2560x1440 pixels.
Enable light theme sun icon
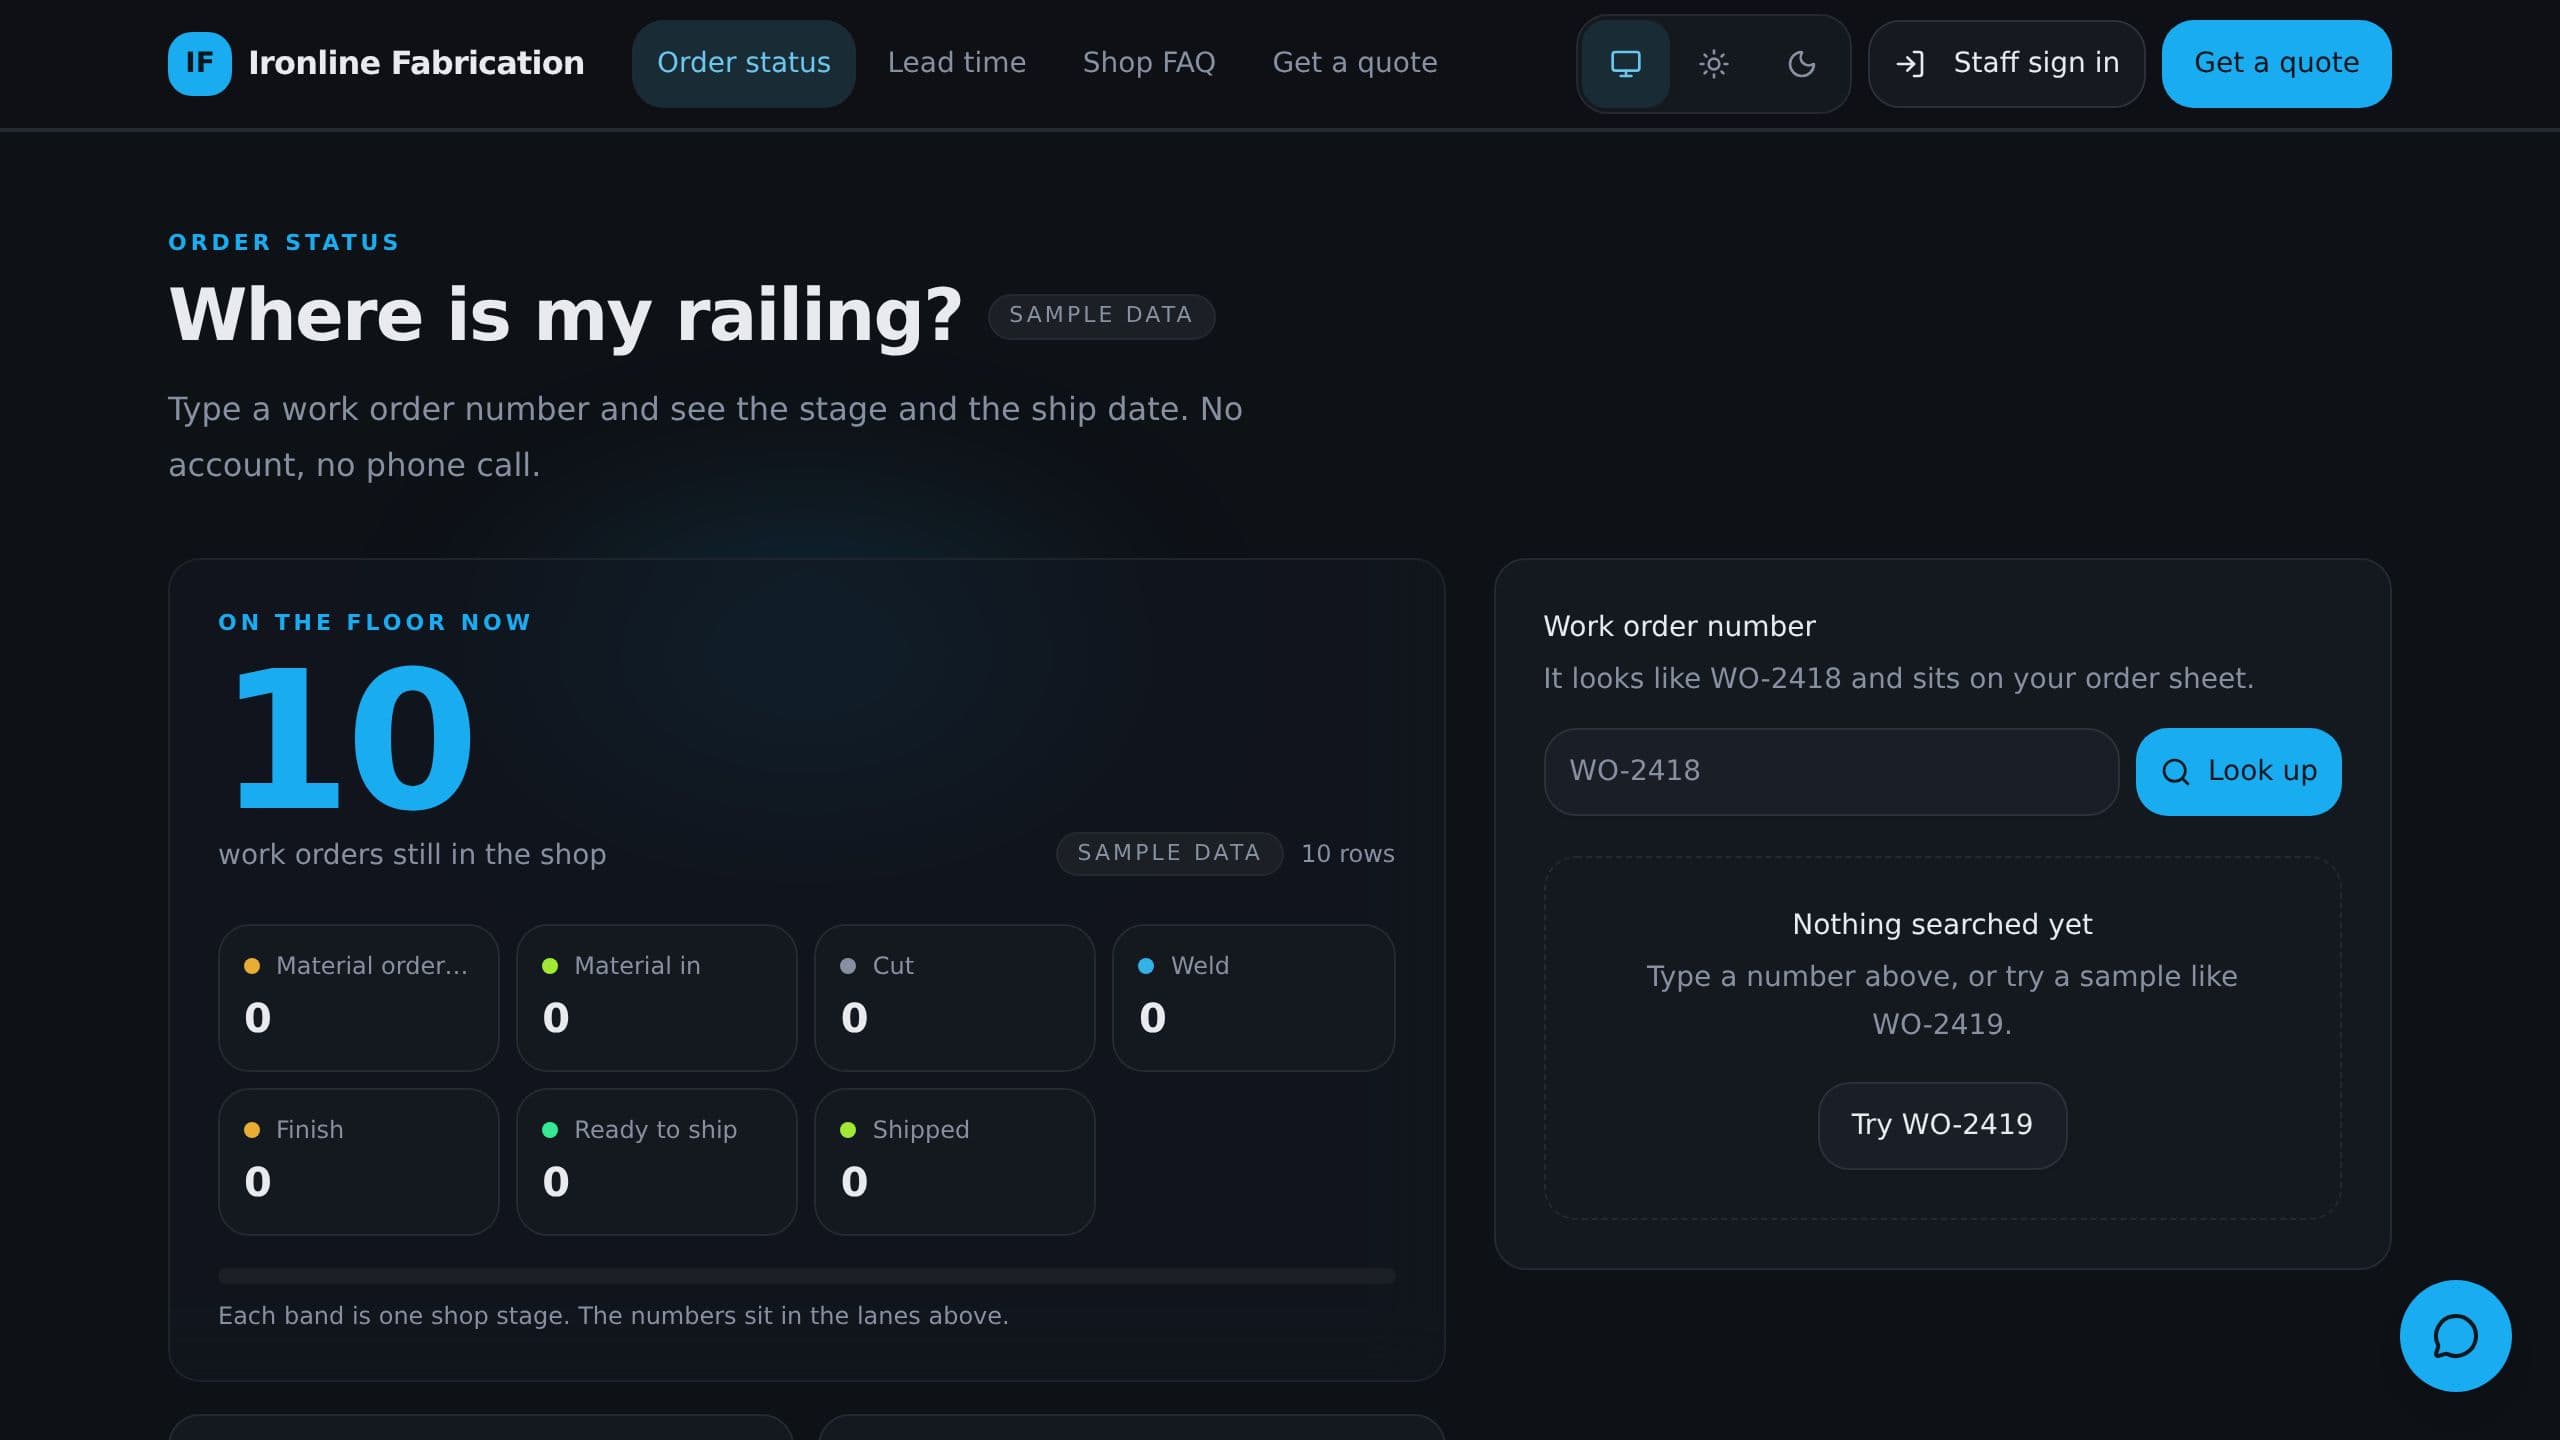[1713, 64]
